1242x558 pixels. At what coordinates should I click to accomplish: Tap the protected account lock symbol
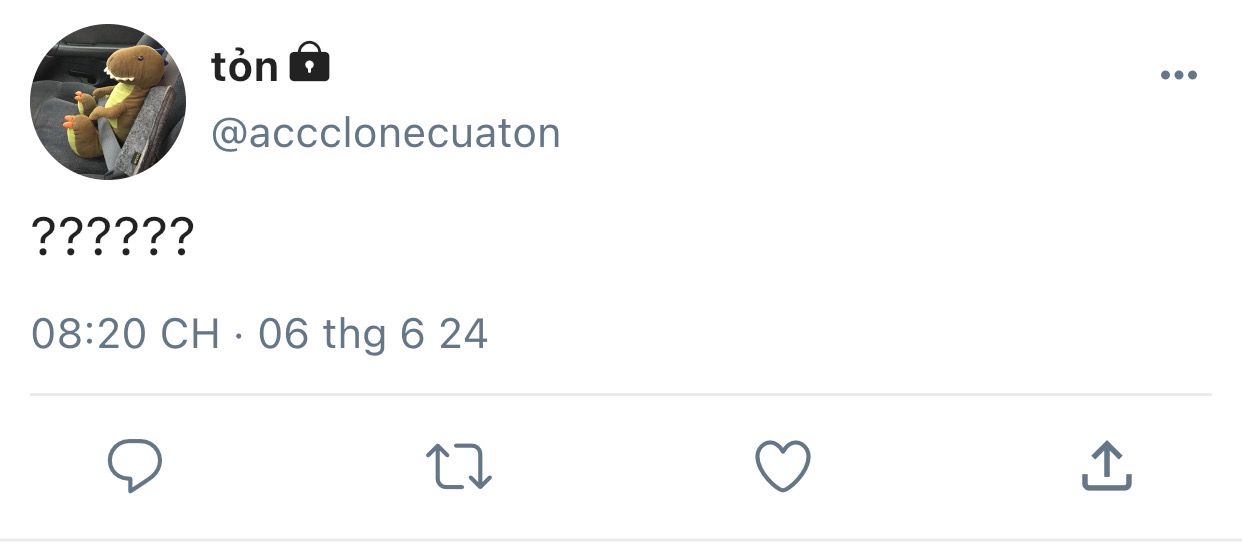coord(309,63)
